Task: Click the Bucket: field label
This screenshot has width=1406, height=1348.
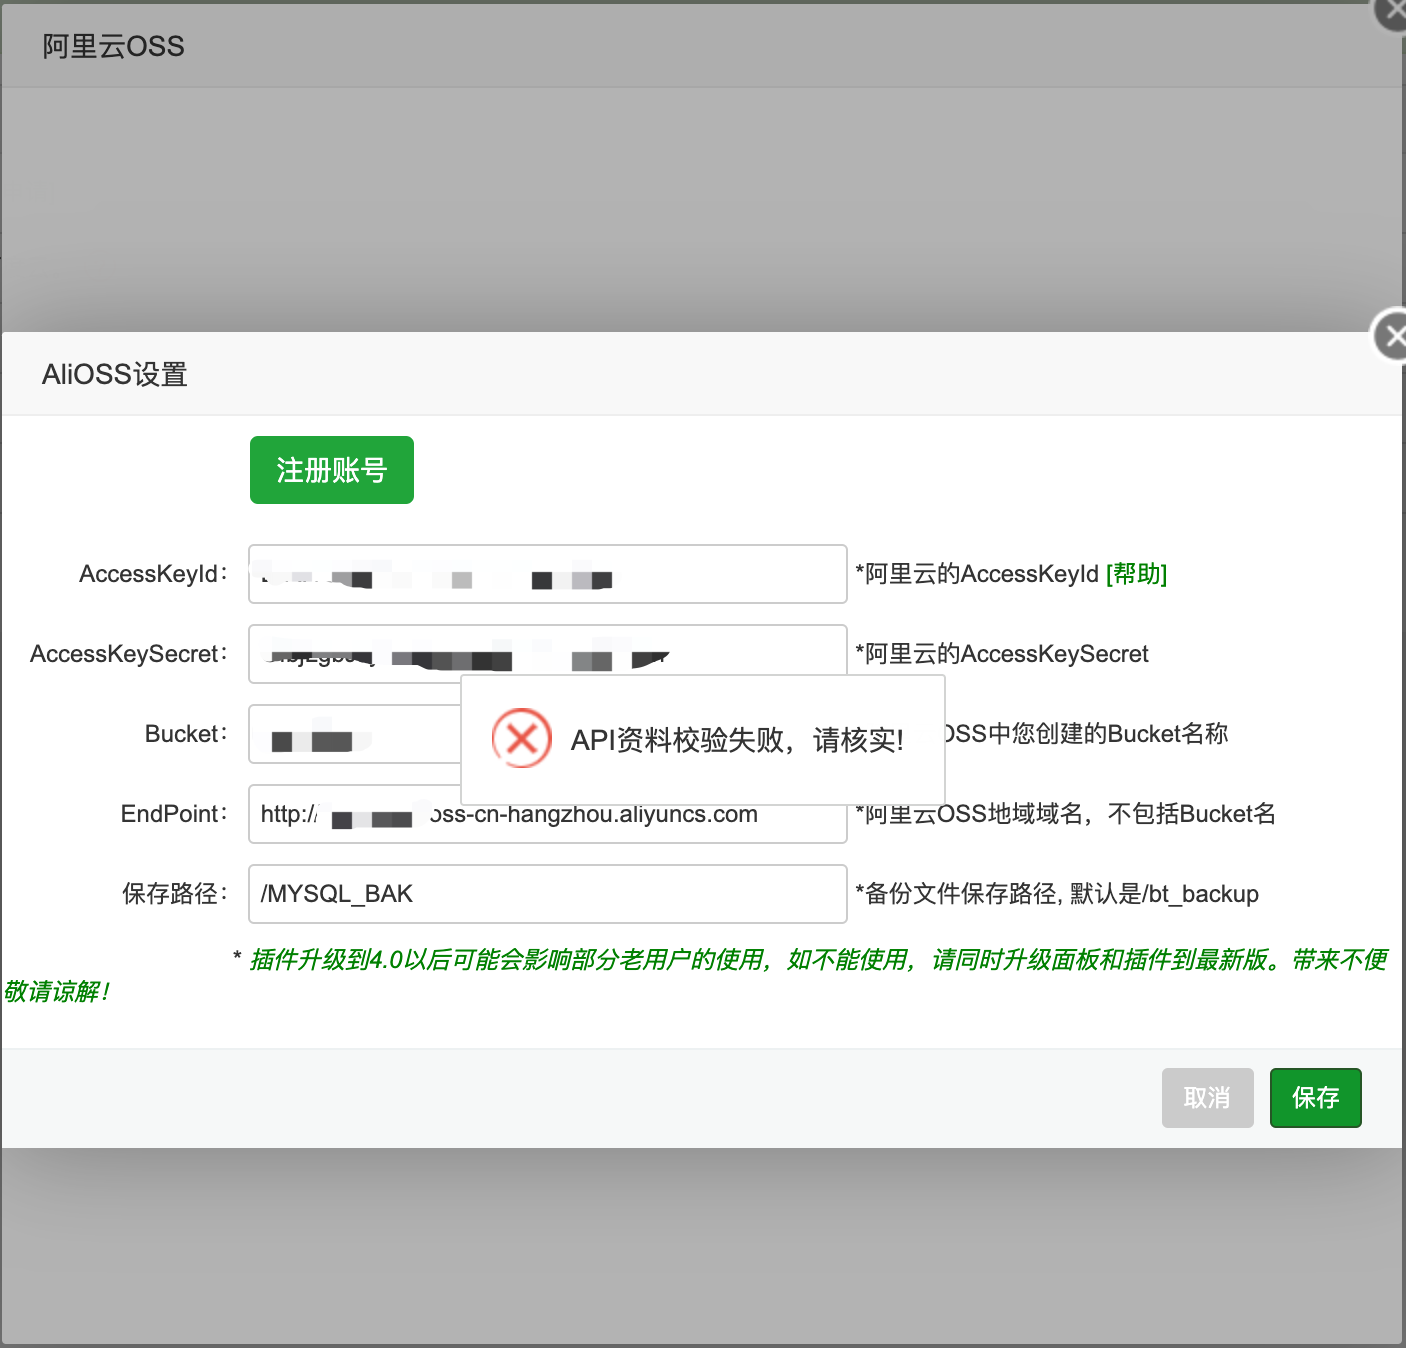Action: (x=186, y=734)
